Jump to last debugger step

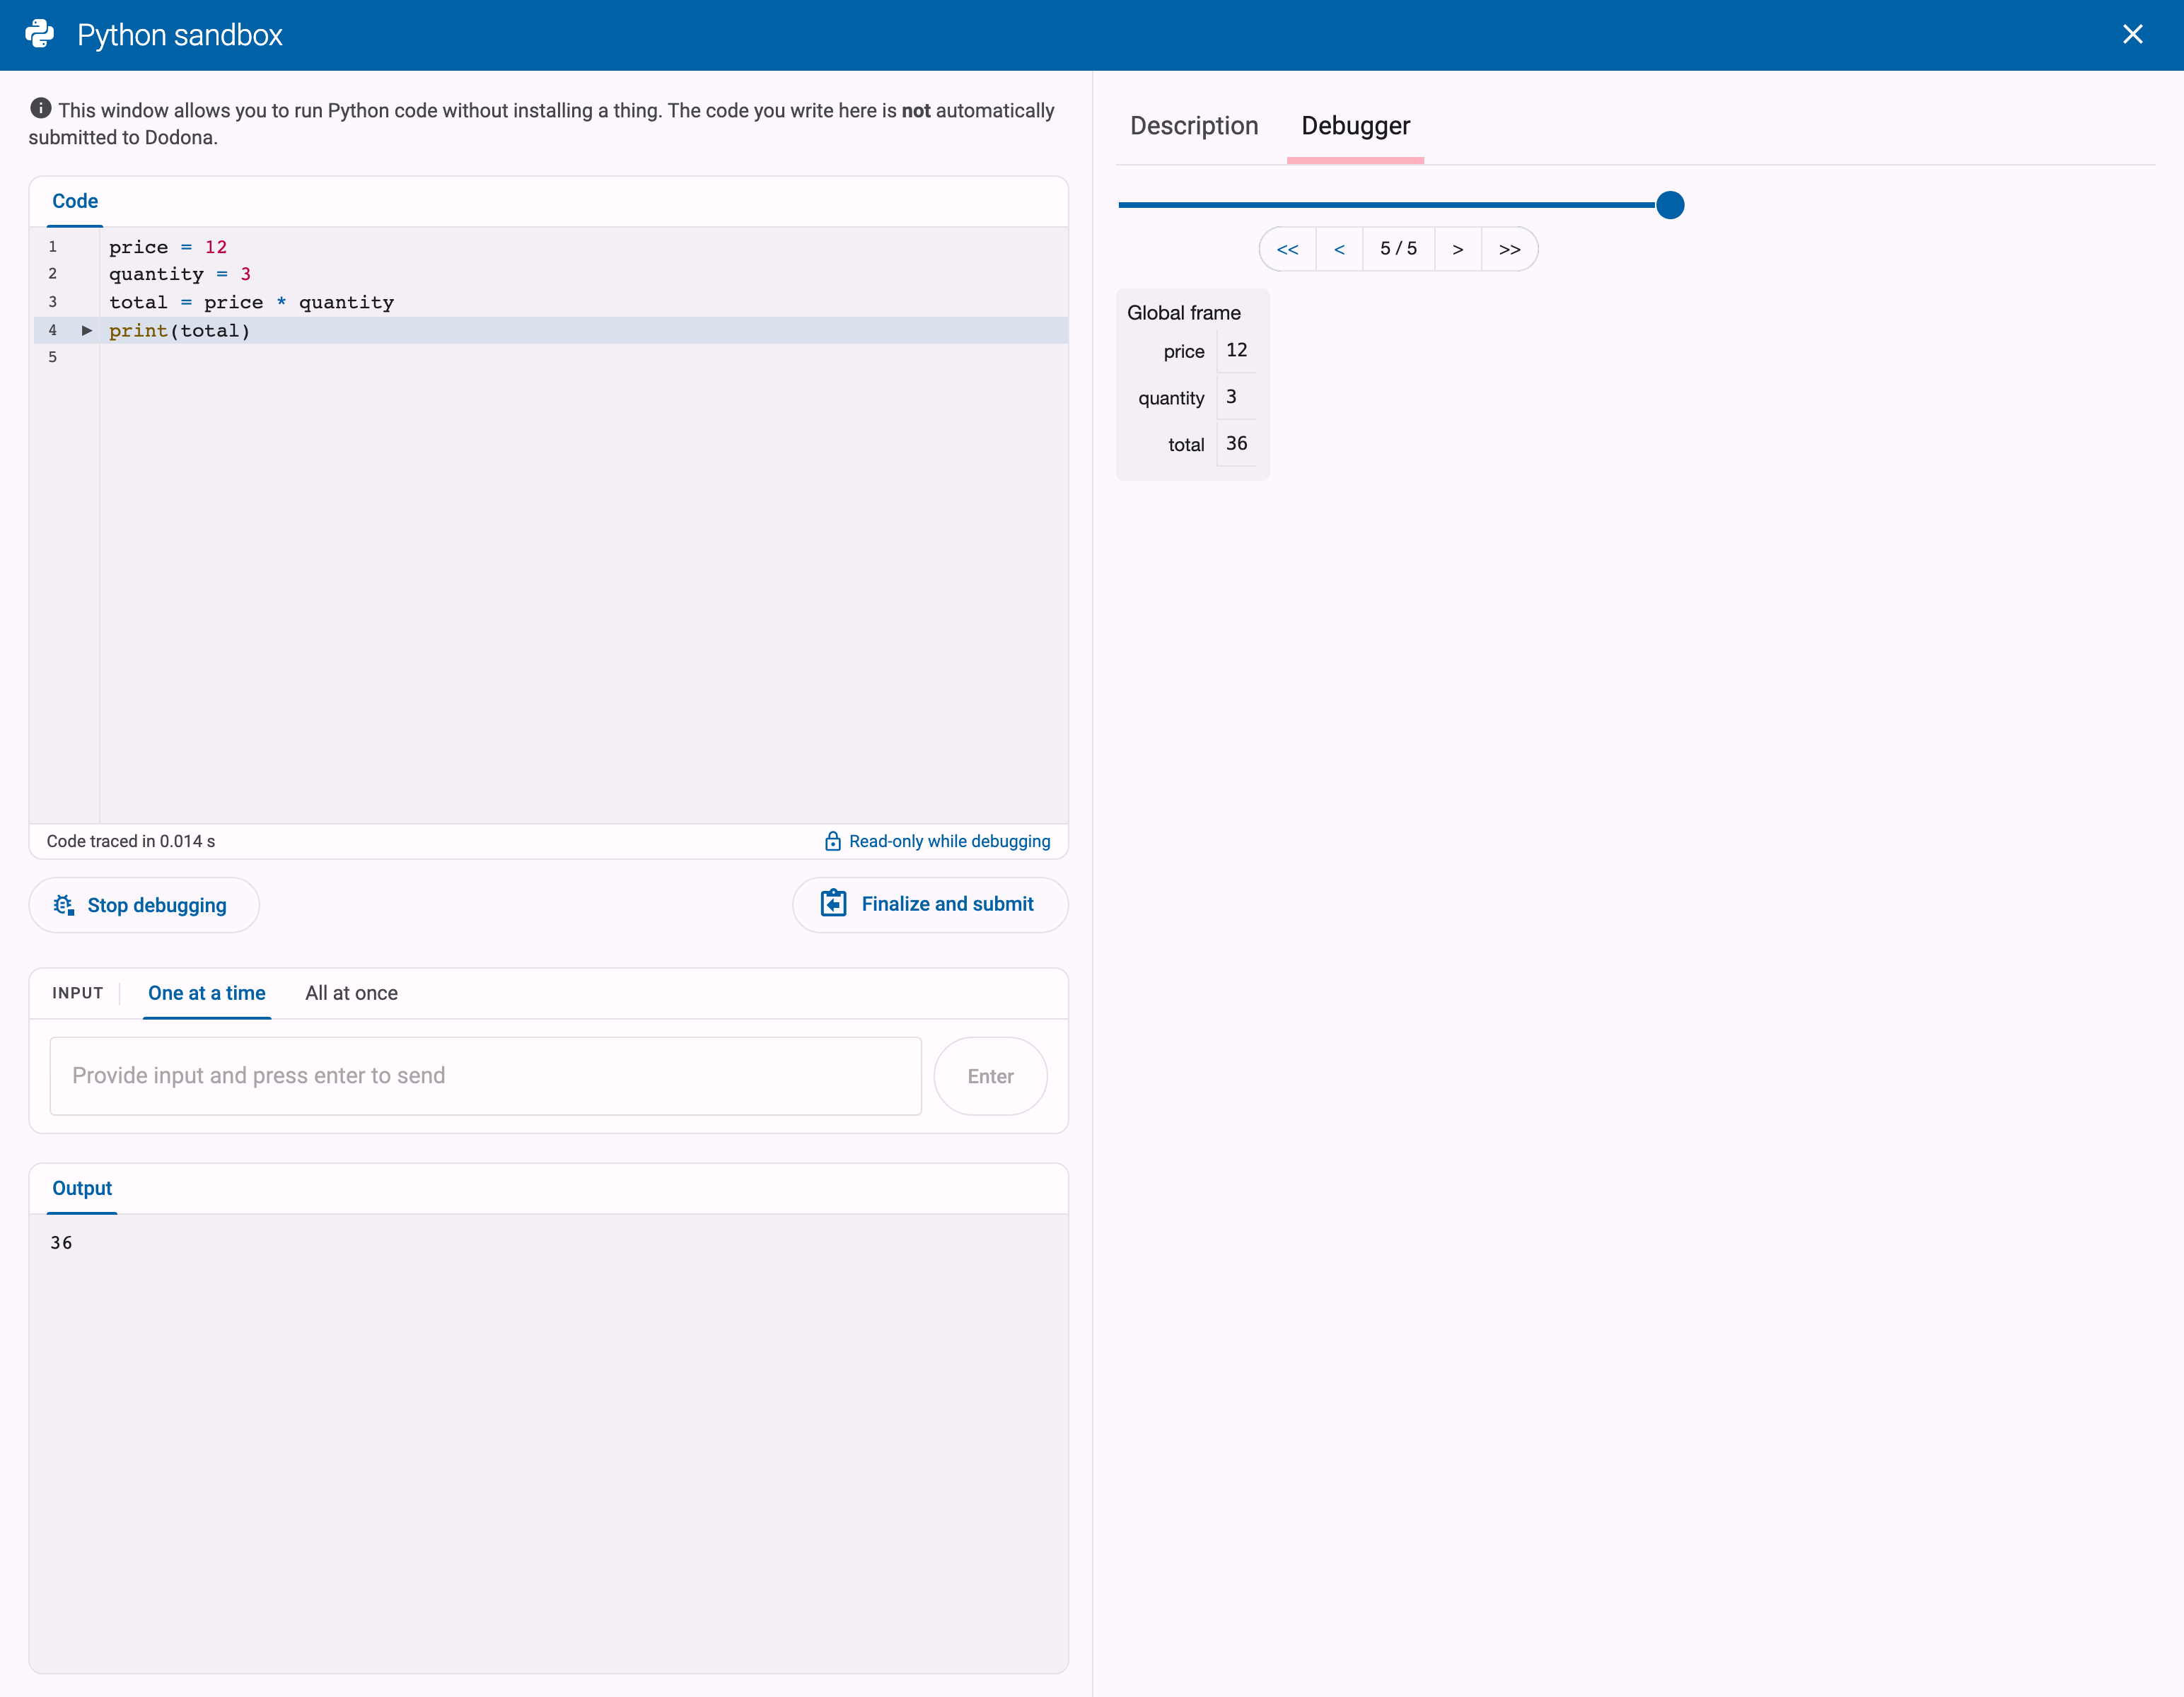(1510, 249)
